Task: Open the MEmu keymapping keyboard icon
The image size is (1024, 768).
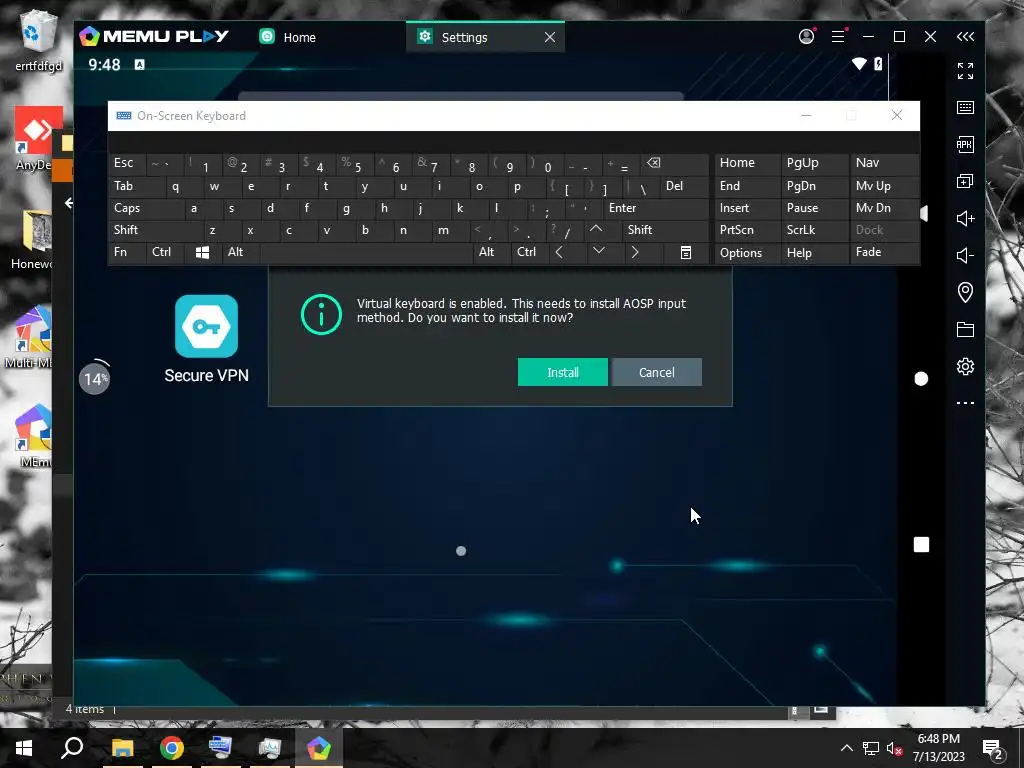Action: point(965,107)
